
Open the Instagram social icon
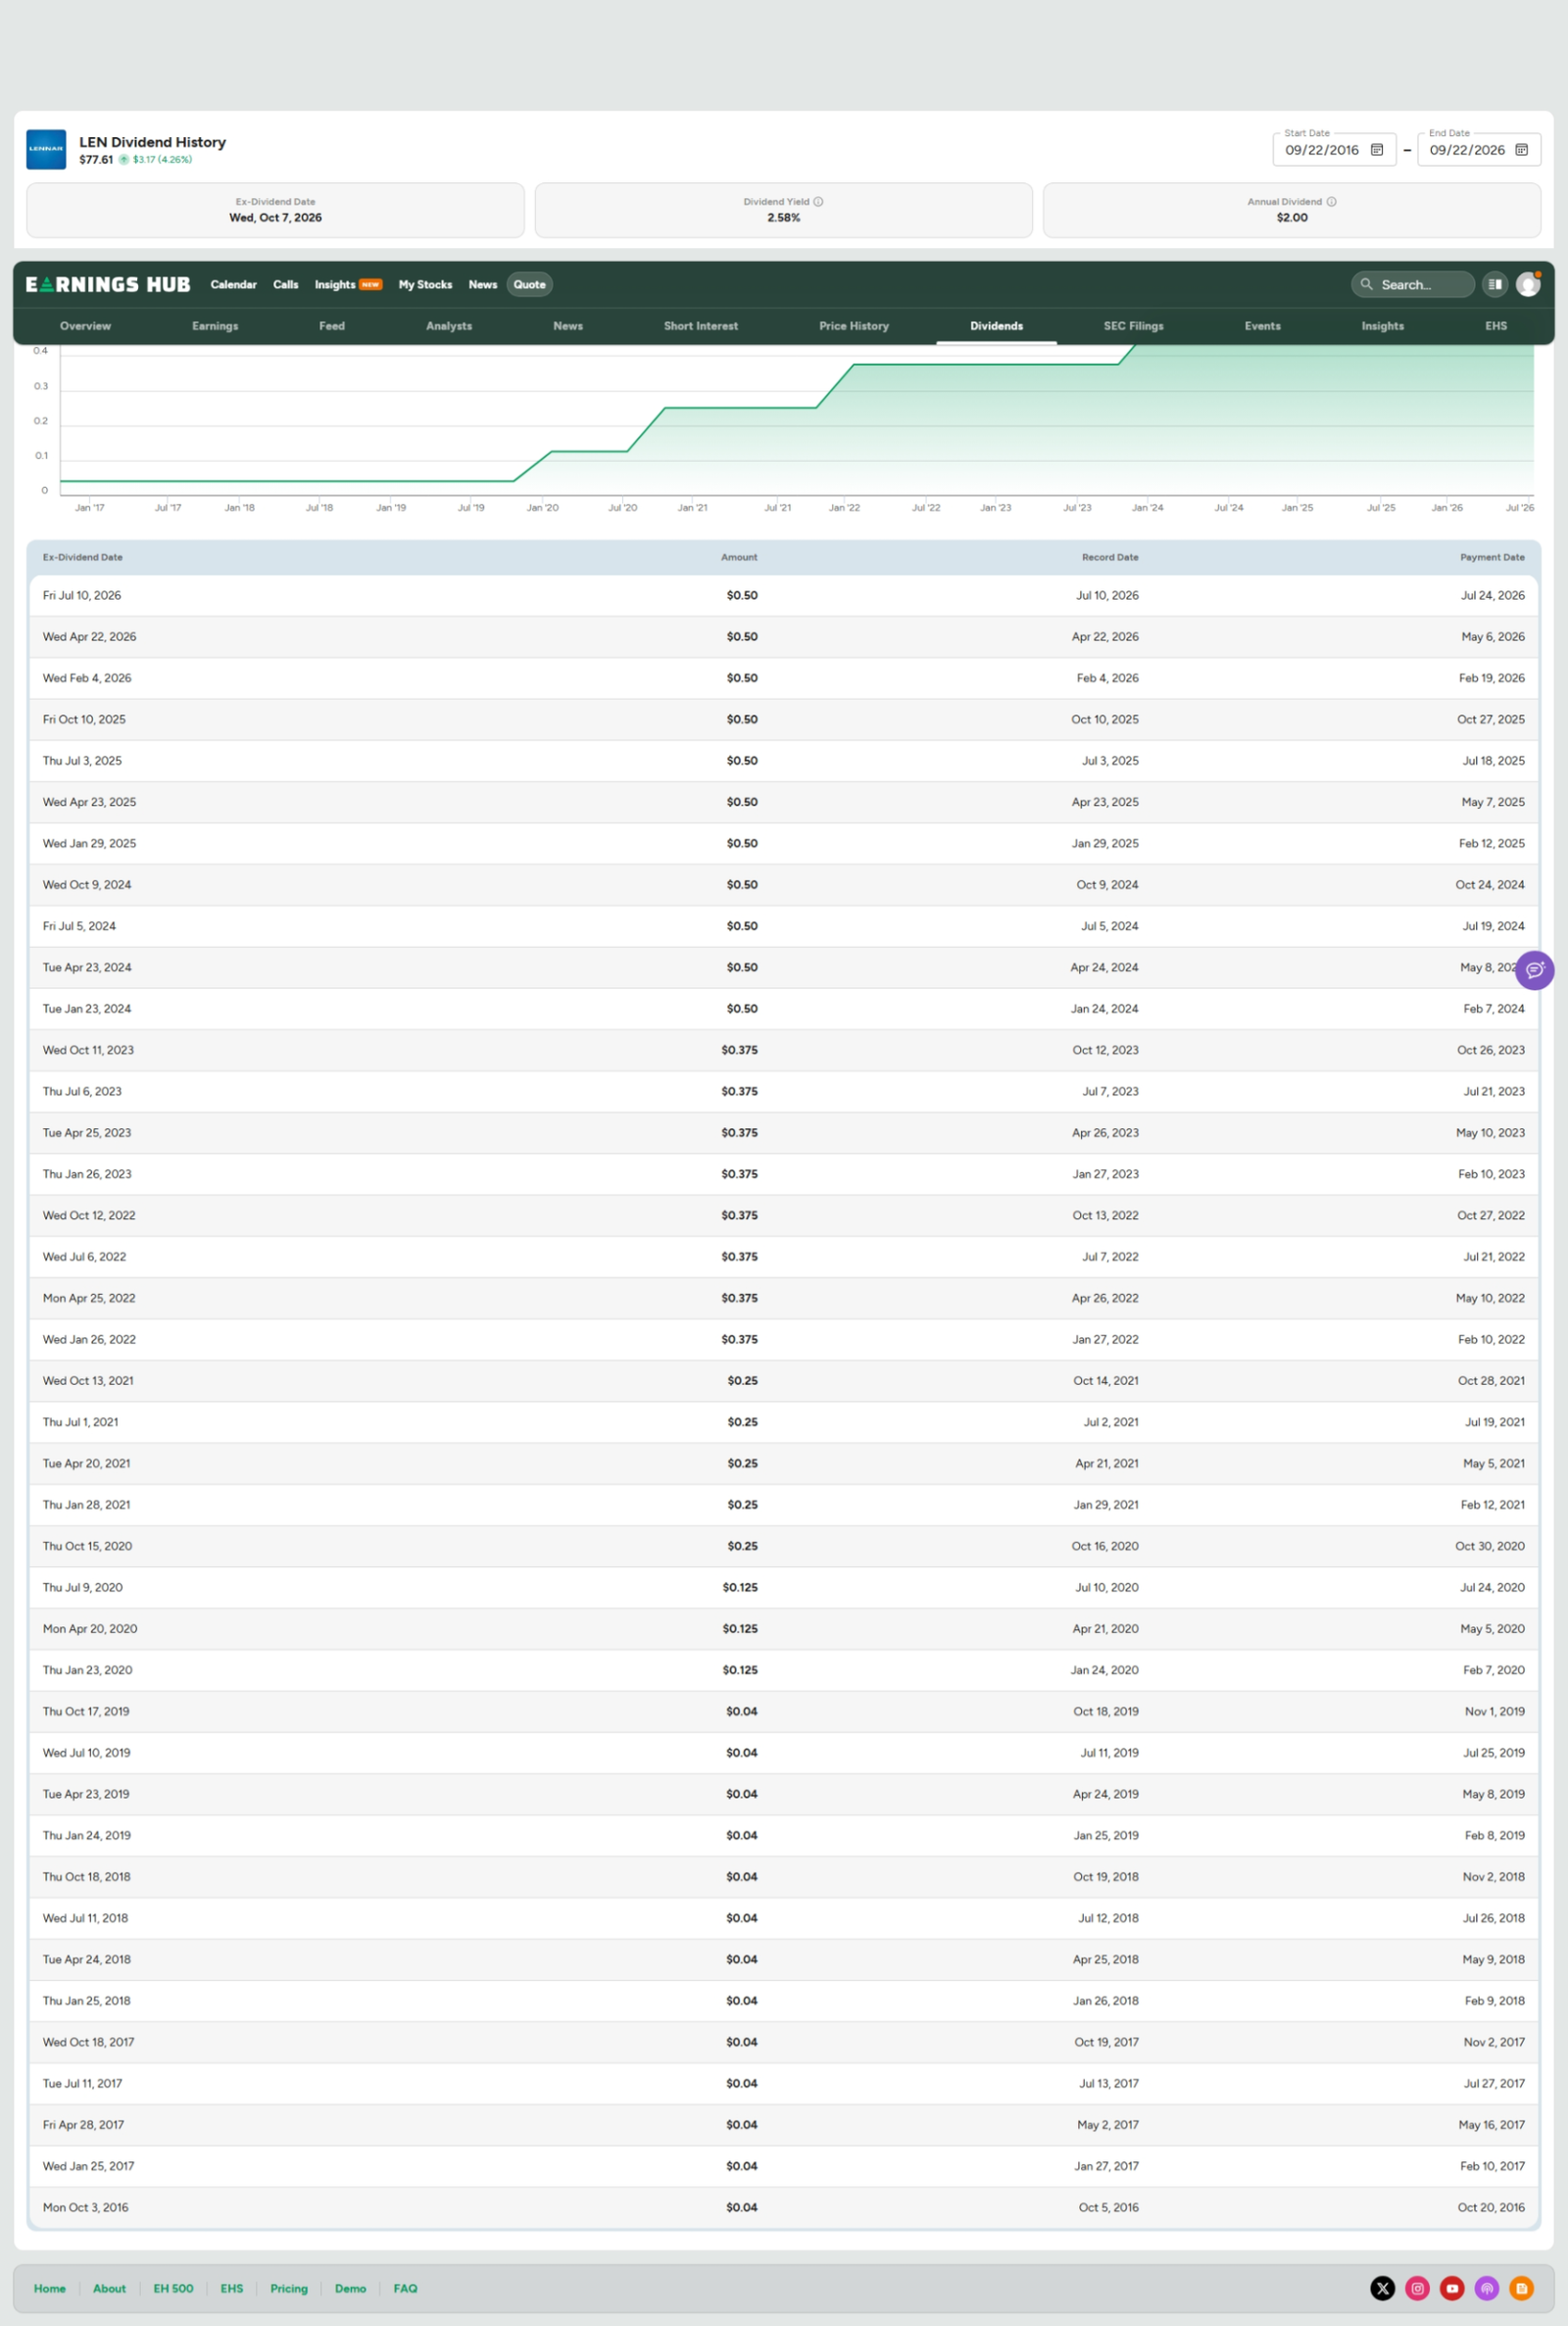(x=1417, y=2288)
